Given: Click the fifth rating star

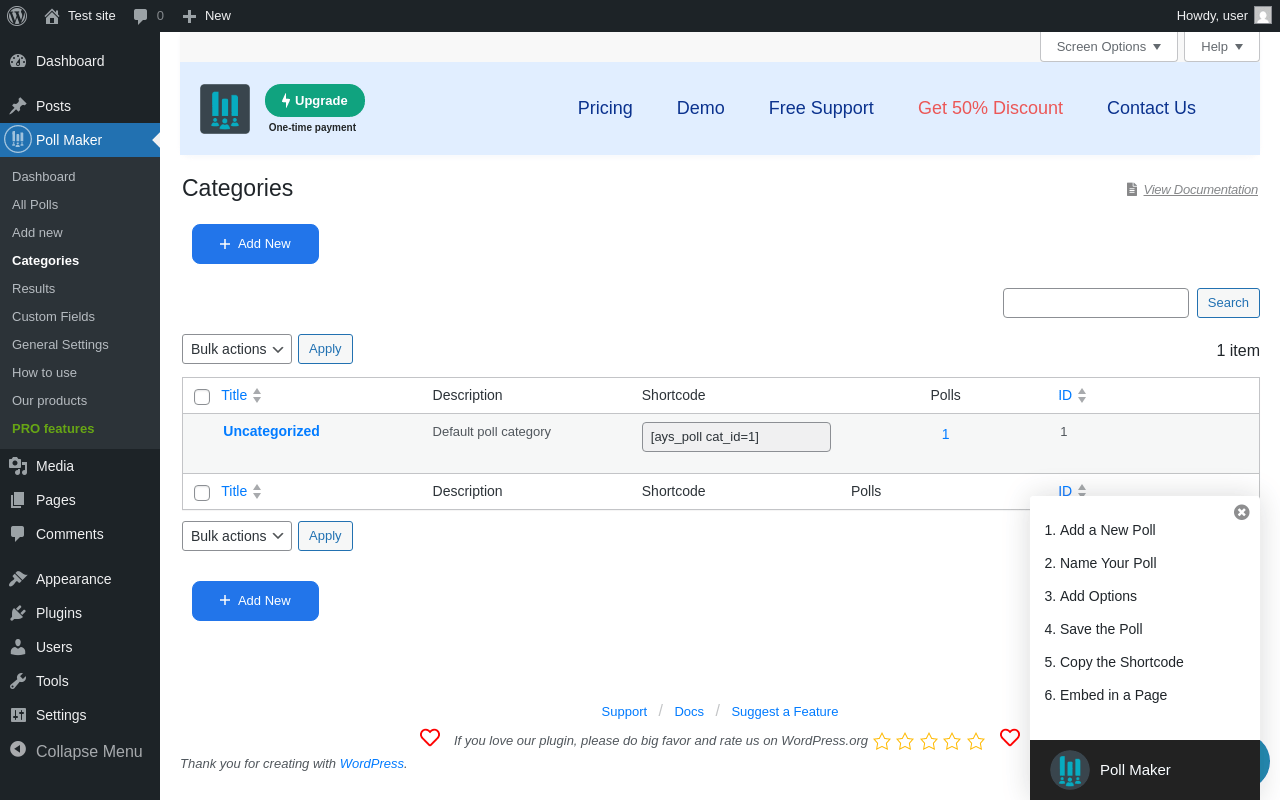Looking at the screenshot, I should [976, 741].
